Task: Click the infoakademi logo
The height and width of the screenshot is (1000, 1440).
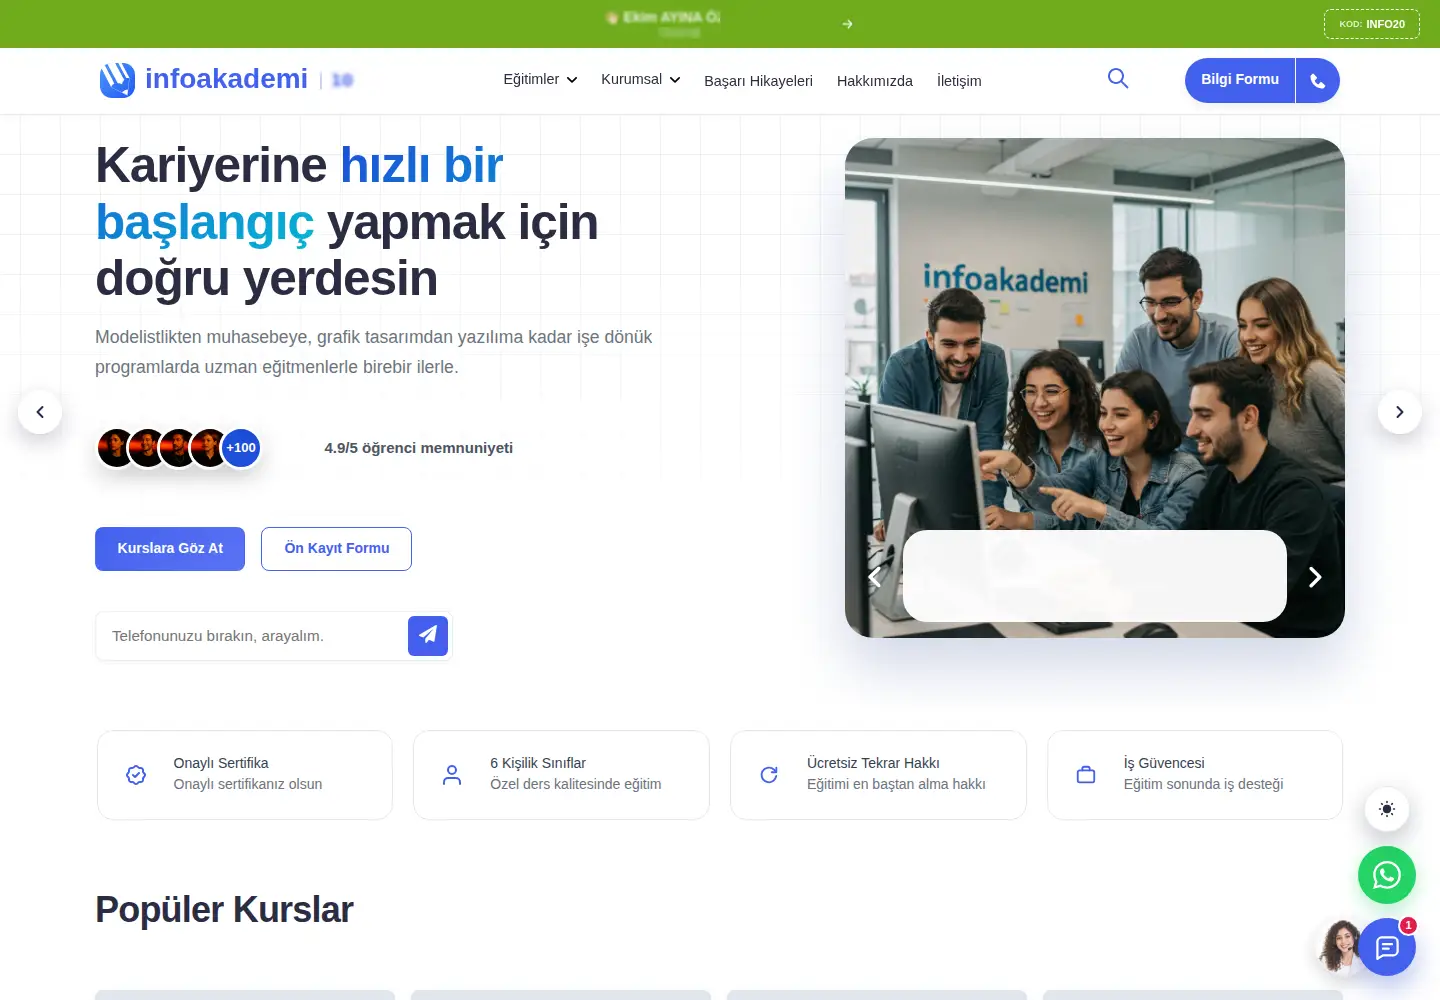Action: click(x=117, y=80)
